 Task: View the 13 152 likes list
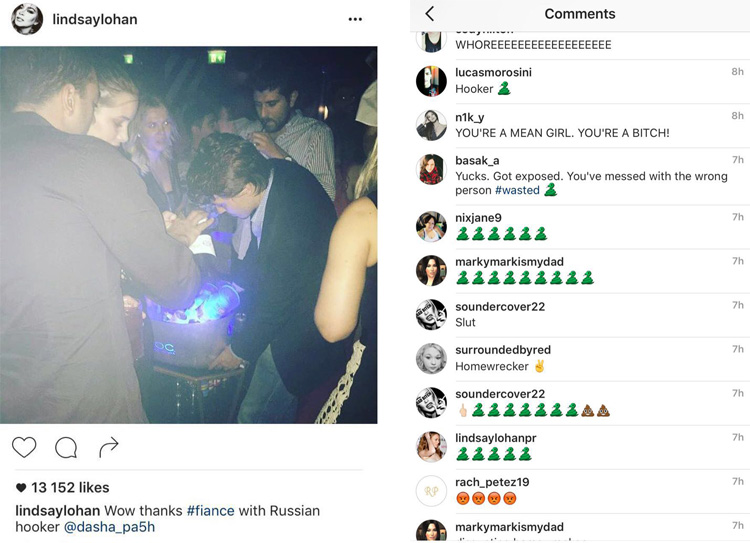click(x=62, y=488)
